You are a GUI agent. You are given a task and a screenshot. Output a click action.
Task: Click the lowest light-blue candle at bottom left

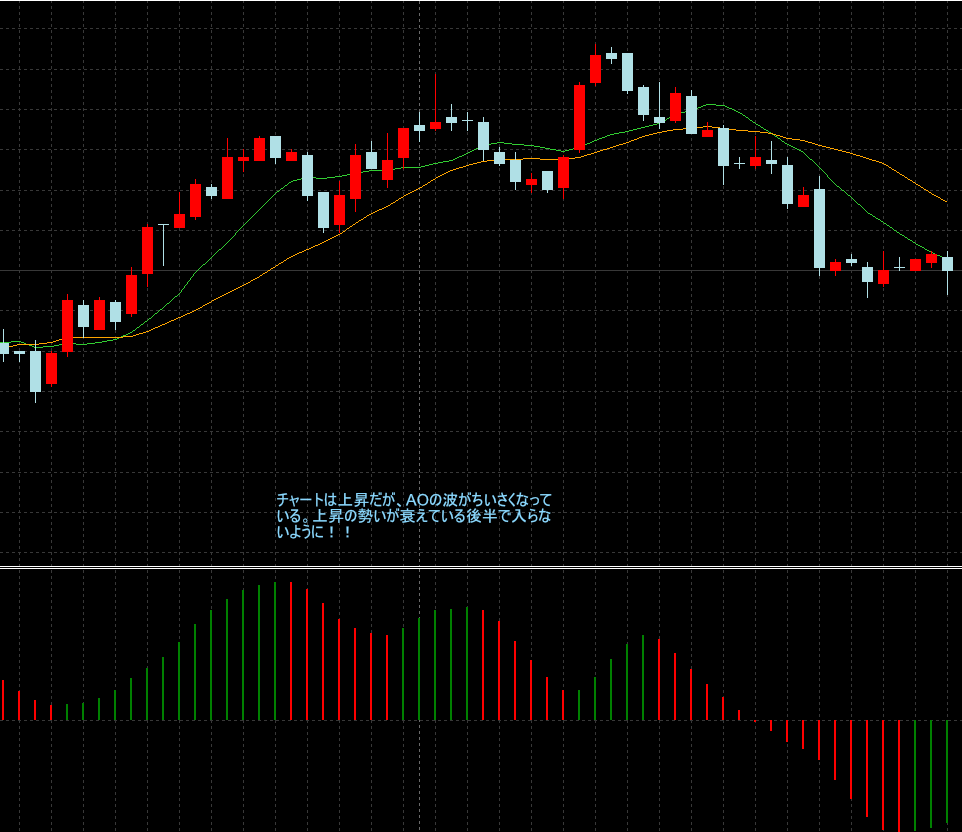[x=35, y=371]
